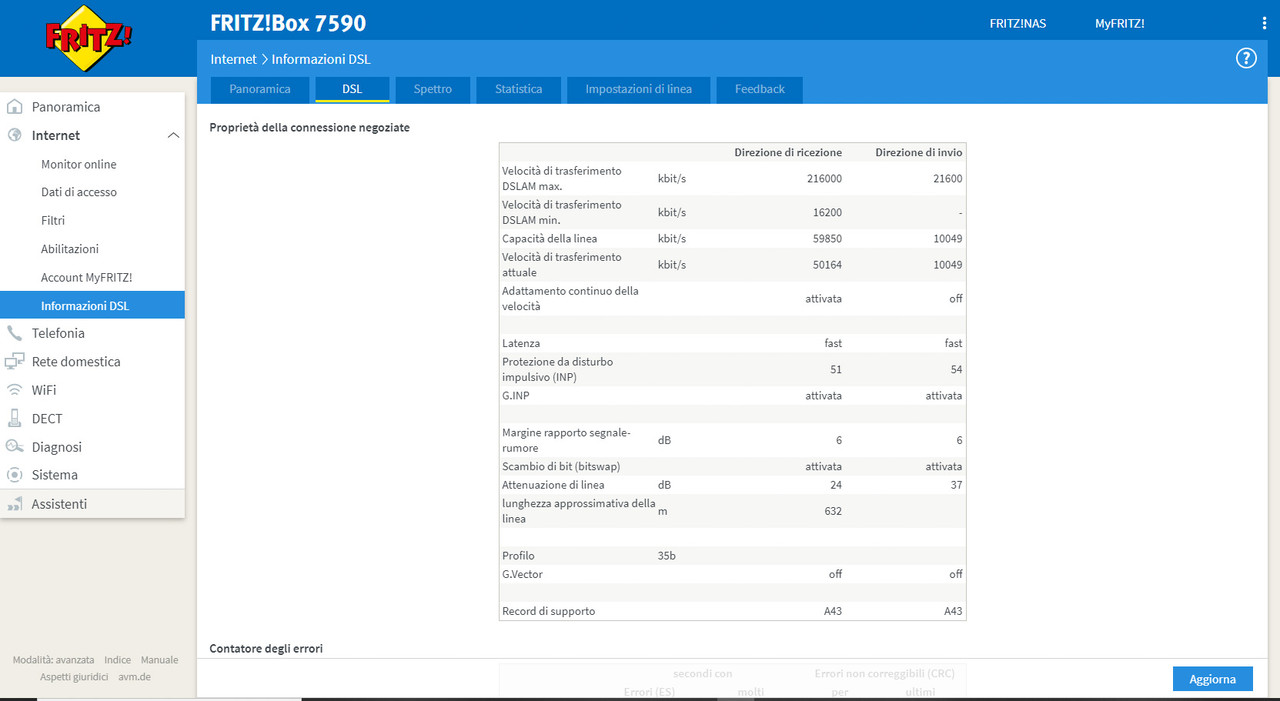Open Aspetti giuridici footer link
This screenshot has height=701, width=1280.
74,677
